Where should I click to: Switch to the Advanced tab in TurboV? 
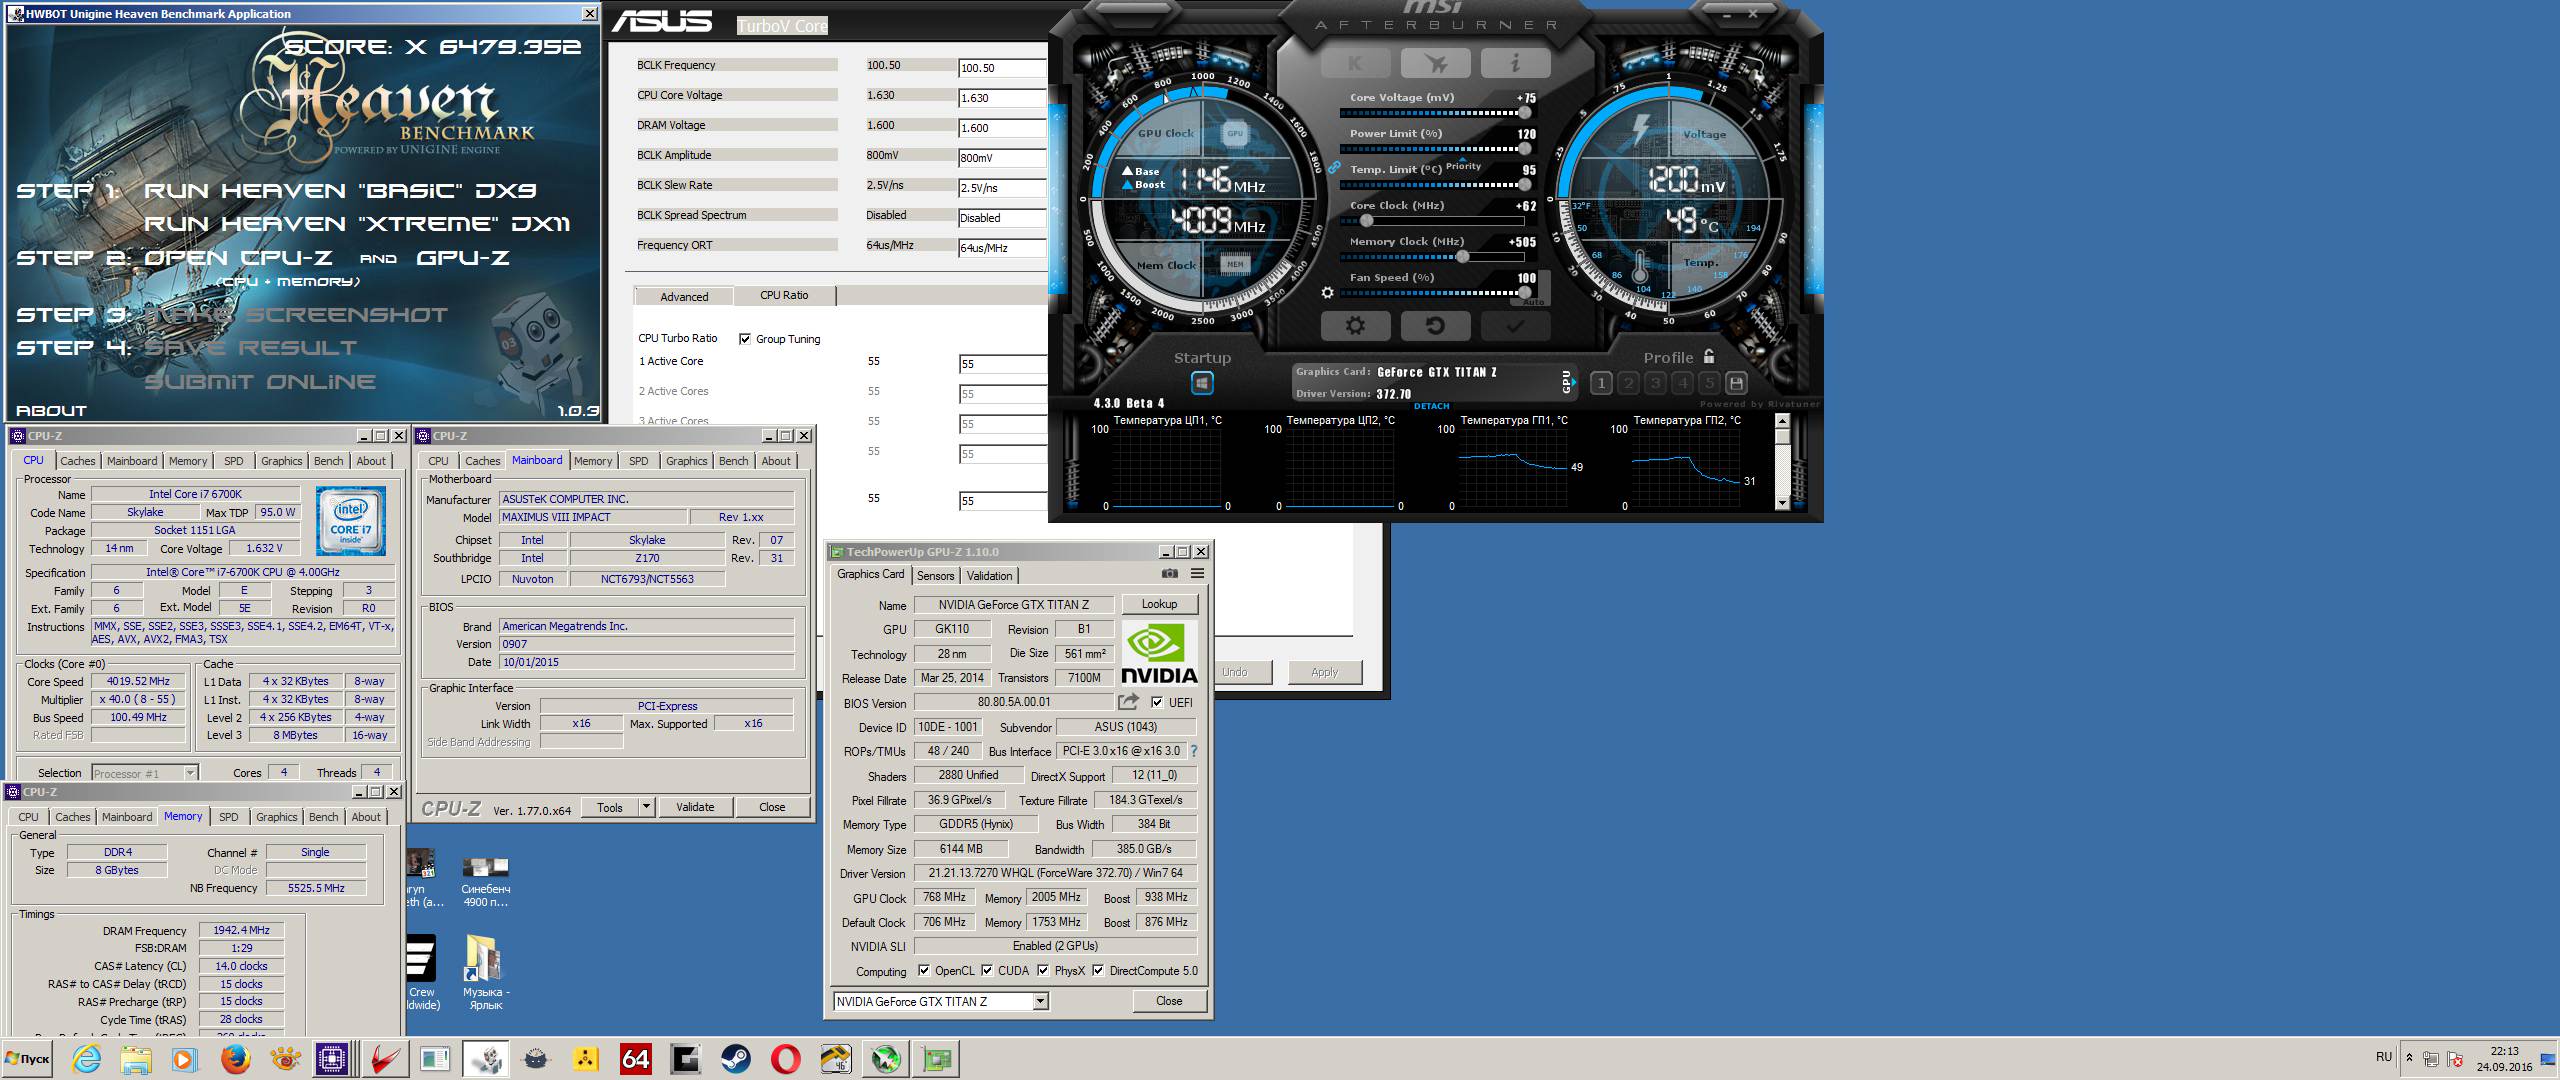click(684, 297)
